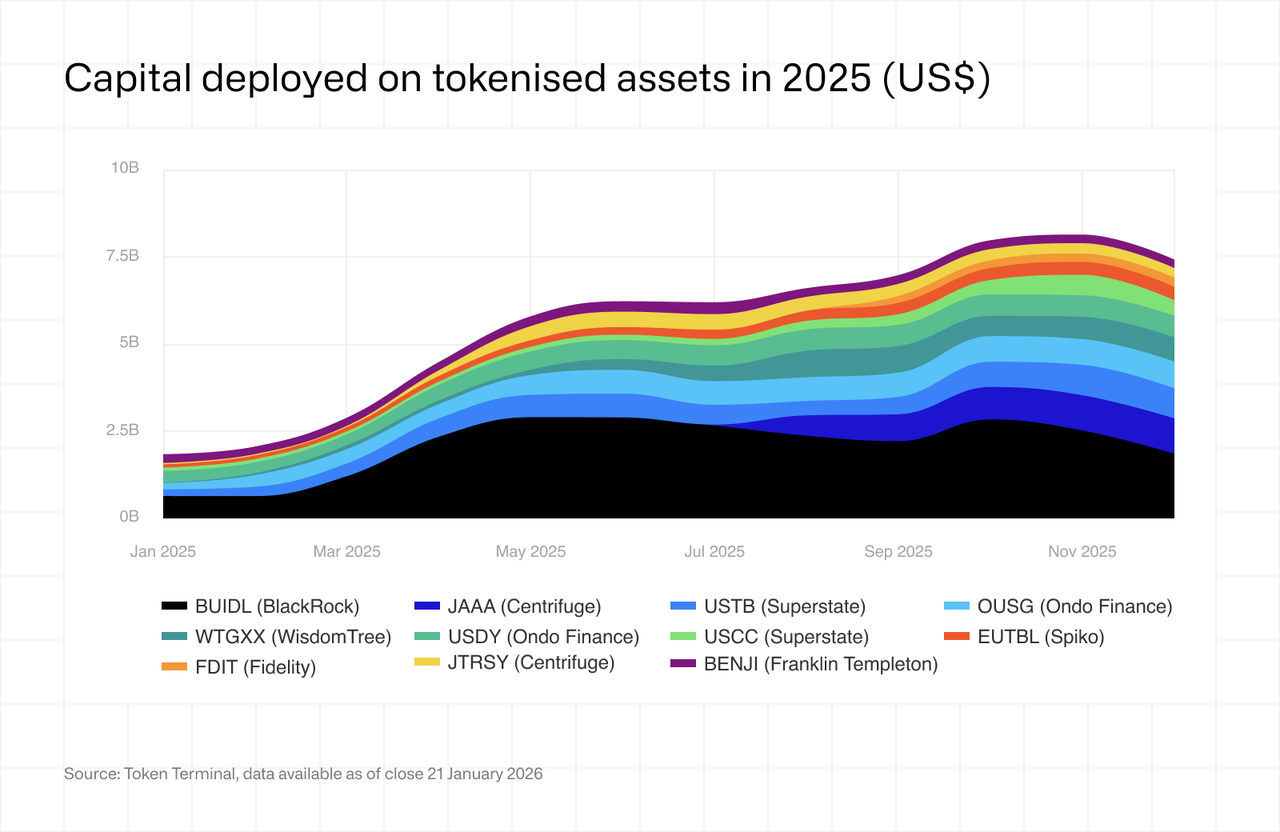The height and width of the screenshot is (832, 1280).
Task: Click the "BUIDL (BlackRock)" legend label
Action: [277, 606]
